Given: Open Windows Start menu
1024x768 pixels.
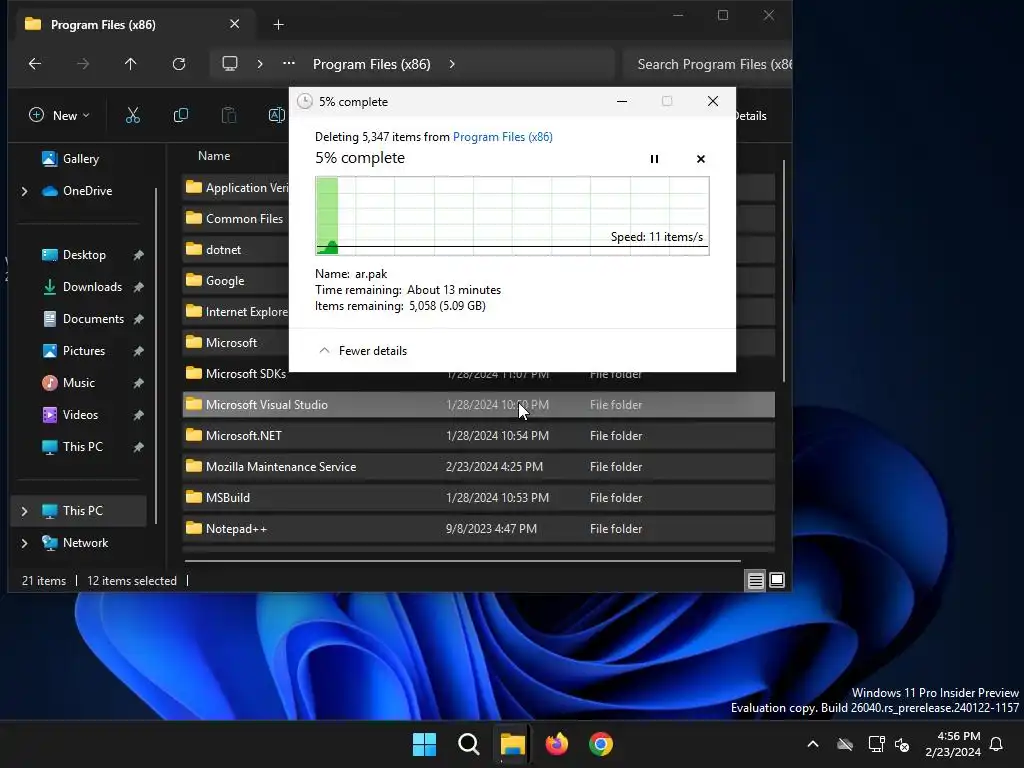Looking at the screenshot, I should pyautogui.click(x=424, y=744).
